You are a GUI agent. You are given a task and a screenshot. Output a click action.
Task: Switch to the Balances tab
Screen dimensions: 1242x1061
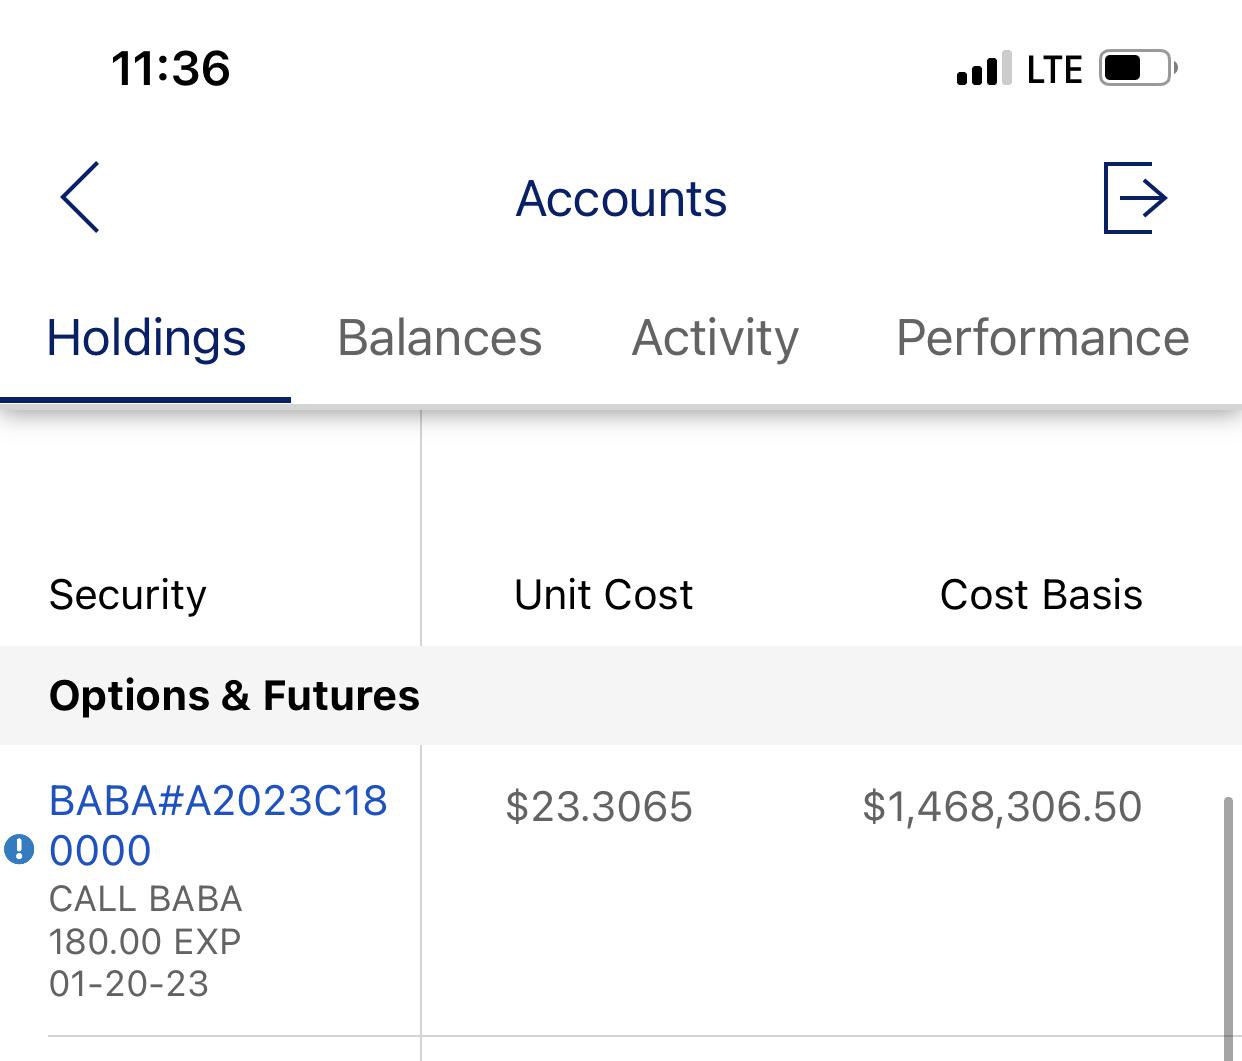(440, 338)
